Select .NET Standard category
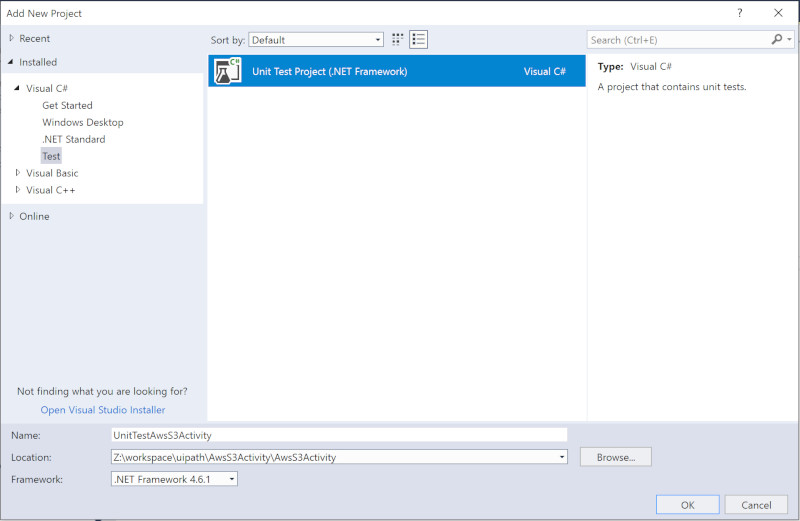This screenshot has height=521, width=800. [x=73, y=139]
